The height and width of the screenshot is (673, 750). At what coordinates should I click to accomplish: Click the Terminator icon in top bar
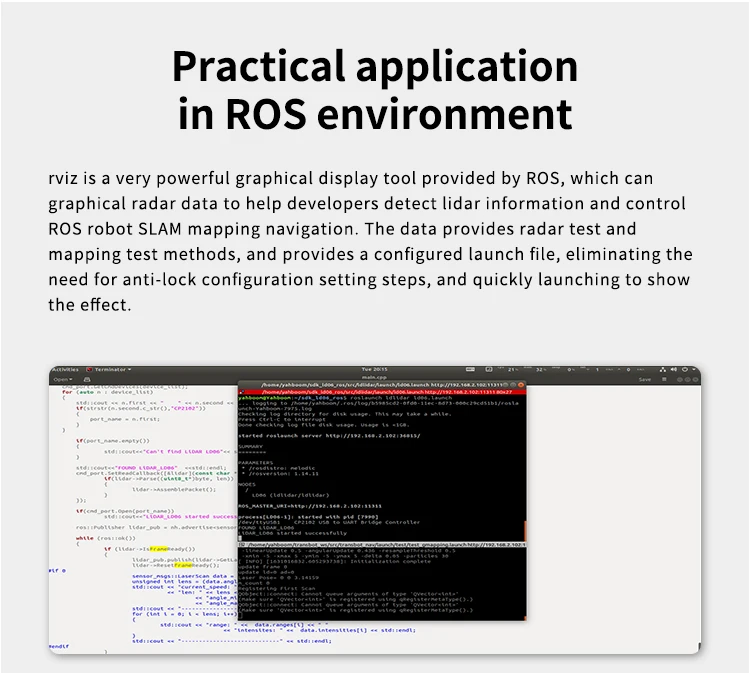tap(88, 369)
